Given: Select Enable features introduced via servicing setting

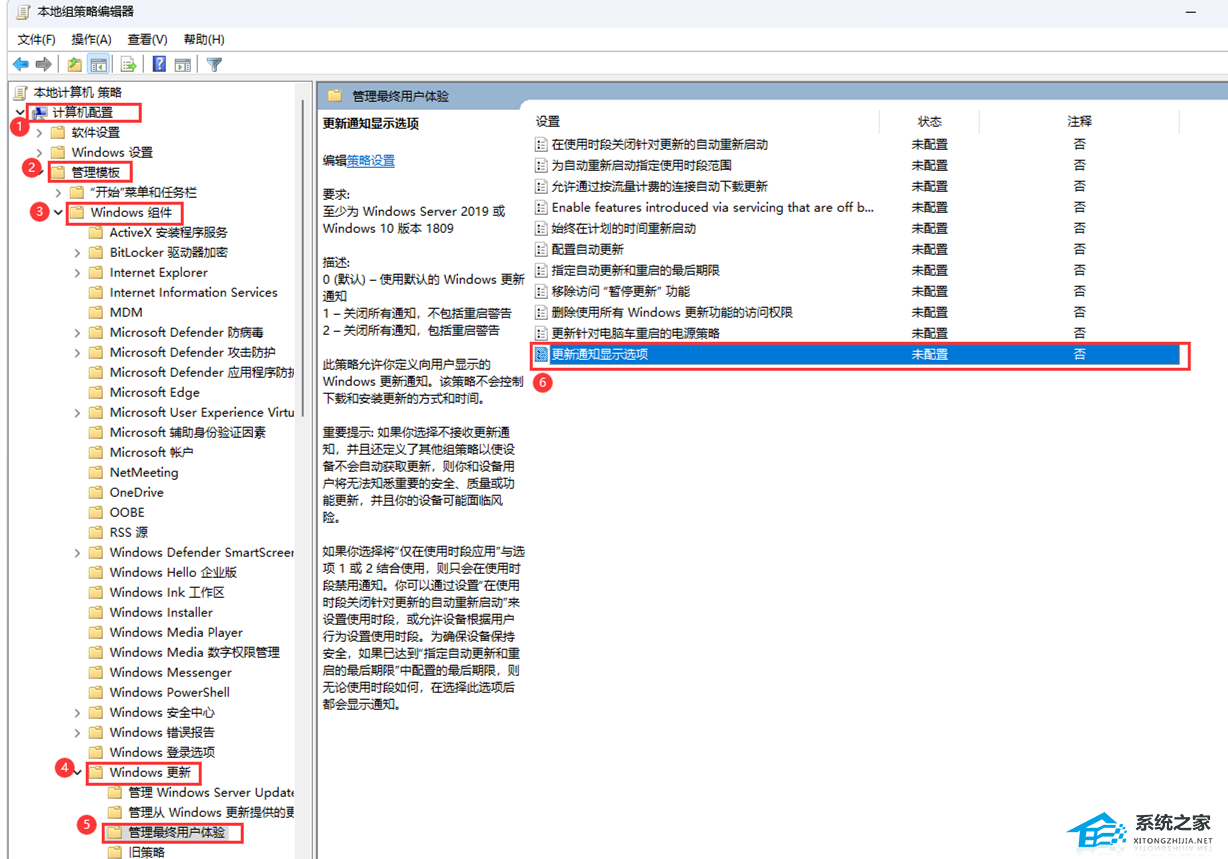Looking at the screenshot, I should 713,207.
